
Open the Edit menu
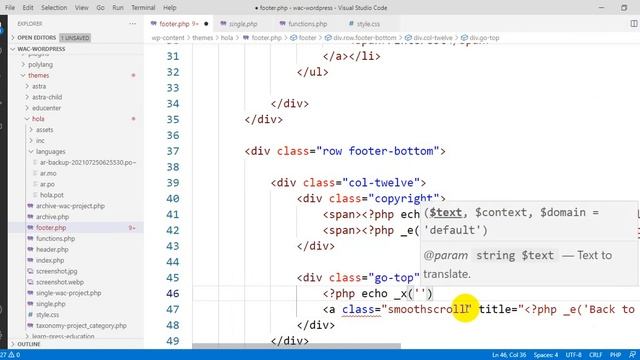(28, 8)
